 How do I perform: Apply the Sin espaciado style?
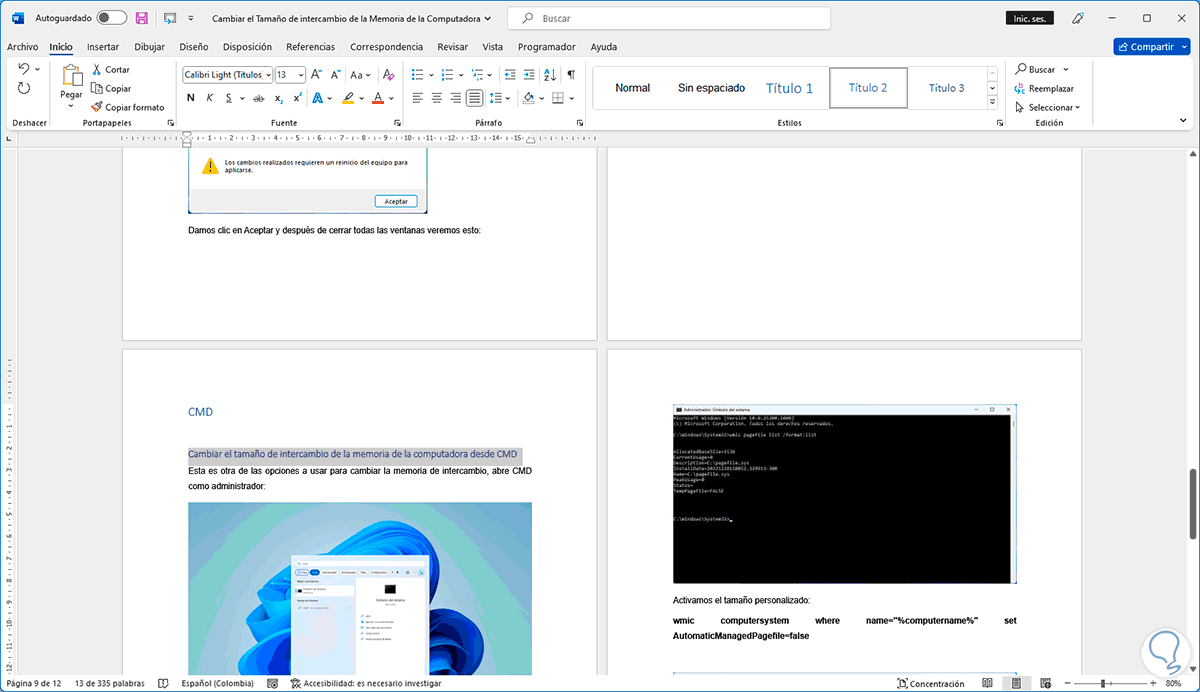711,88
